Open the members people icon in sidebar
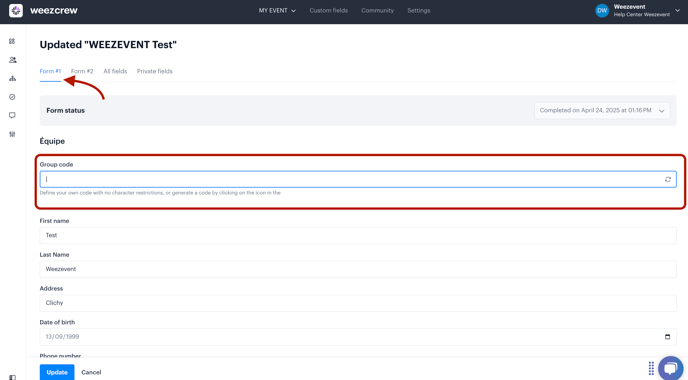 (x=12, y=60)
